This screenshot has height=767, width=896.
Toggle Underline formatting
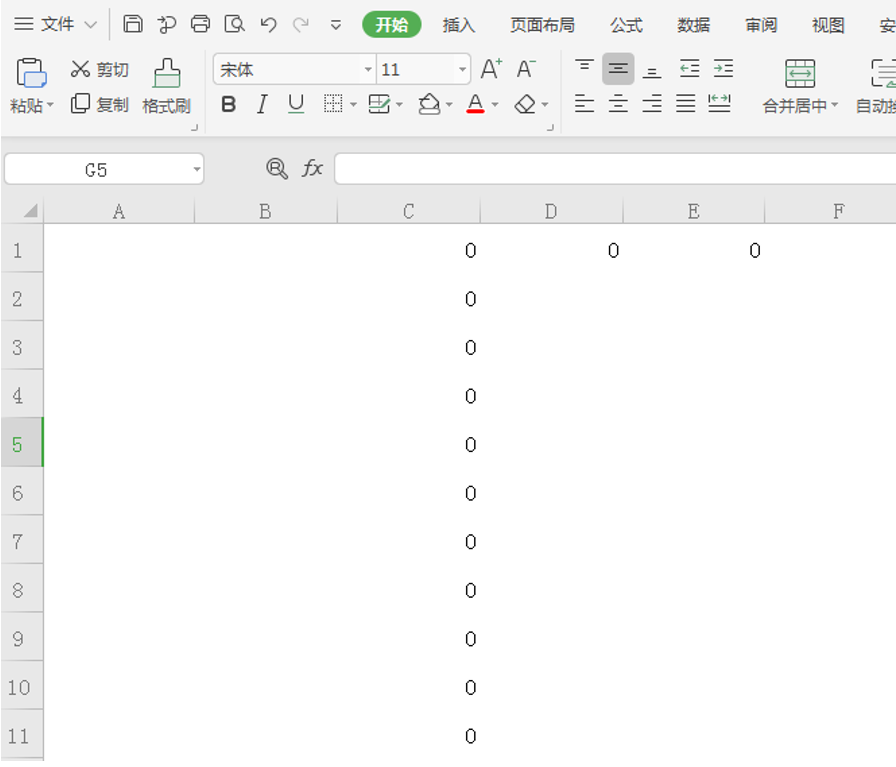[x=295, y=104]
